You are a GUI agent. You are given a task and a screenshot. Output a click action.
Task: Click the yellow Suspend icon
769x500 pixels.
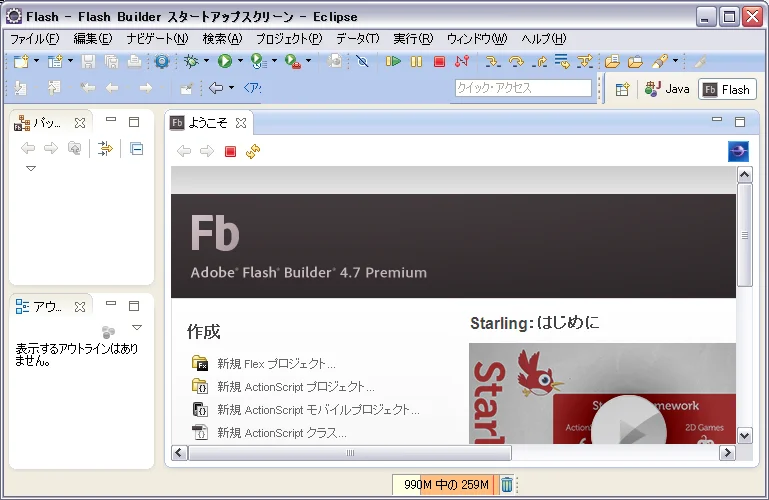(416, 61)
